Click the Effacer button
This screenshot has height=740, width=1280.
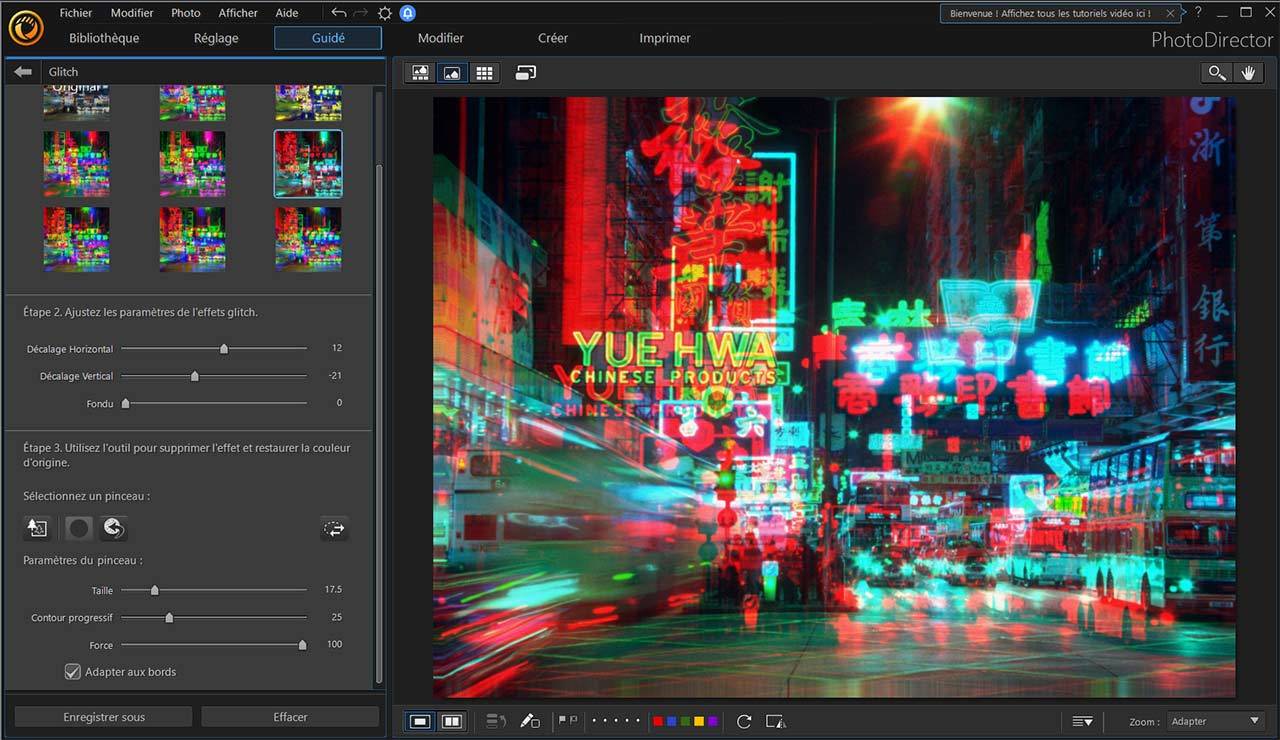pyautogui.click(x=290, y=717)
